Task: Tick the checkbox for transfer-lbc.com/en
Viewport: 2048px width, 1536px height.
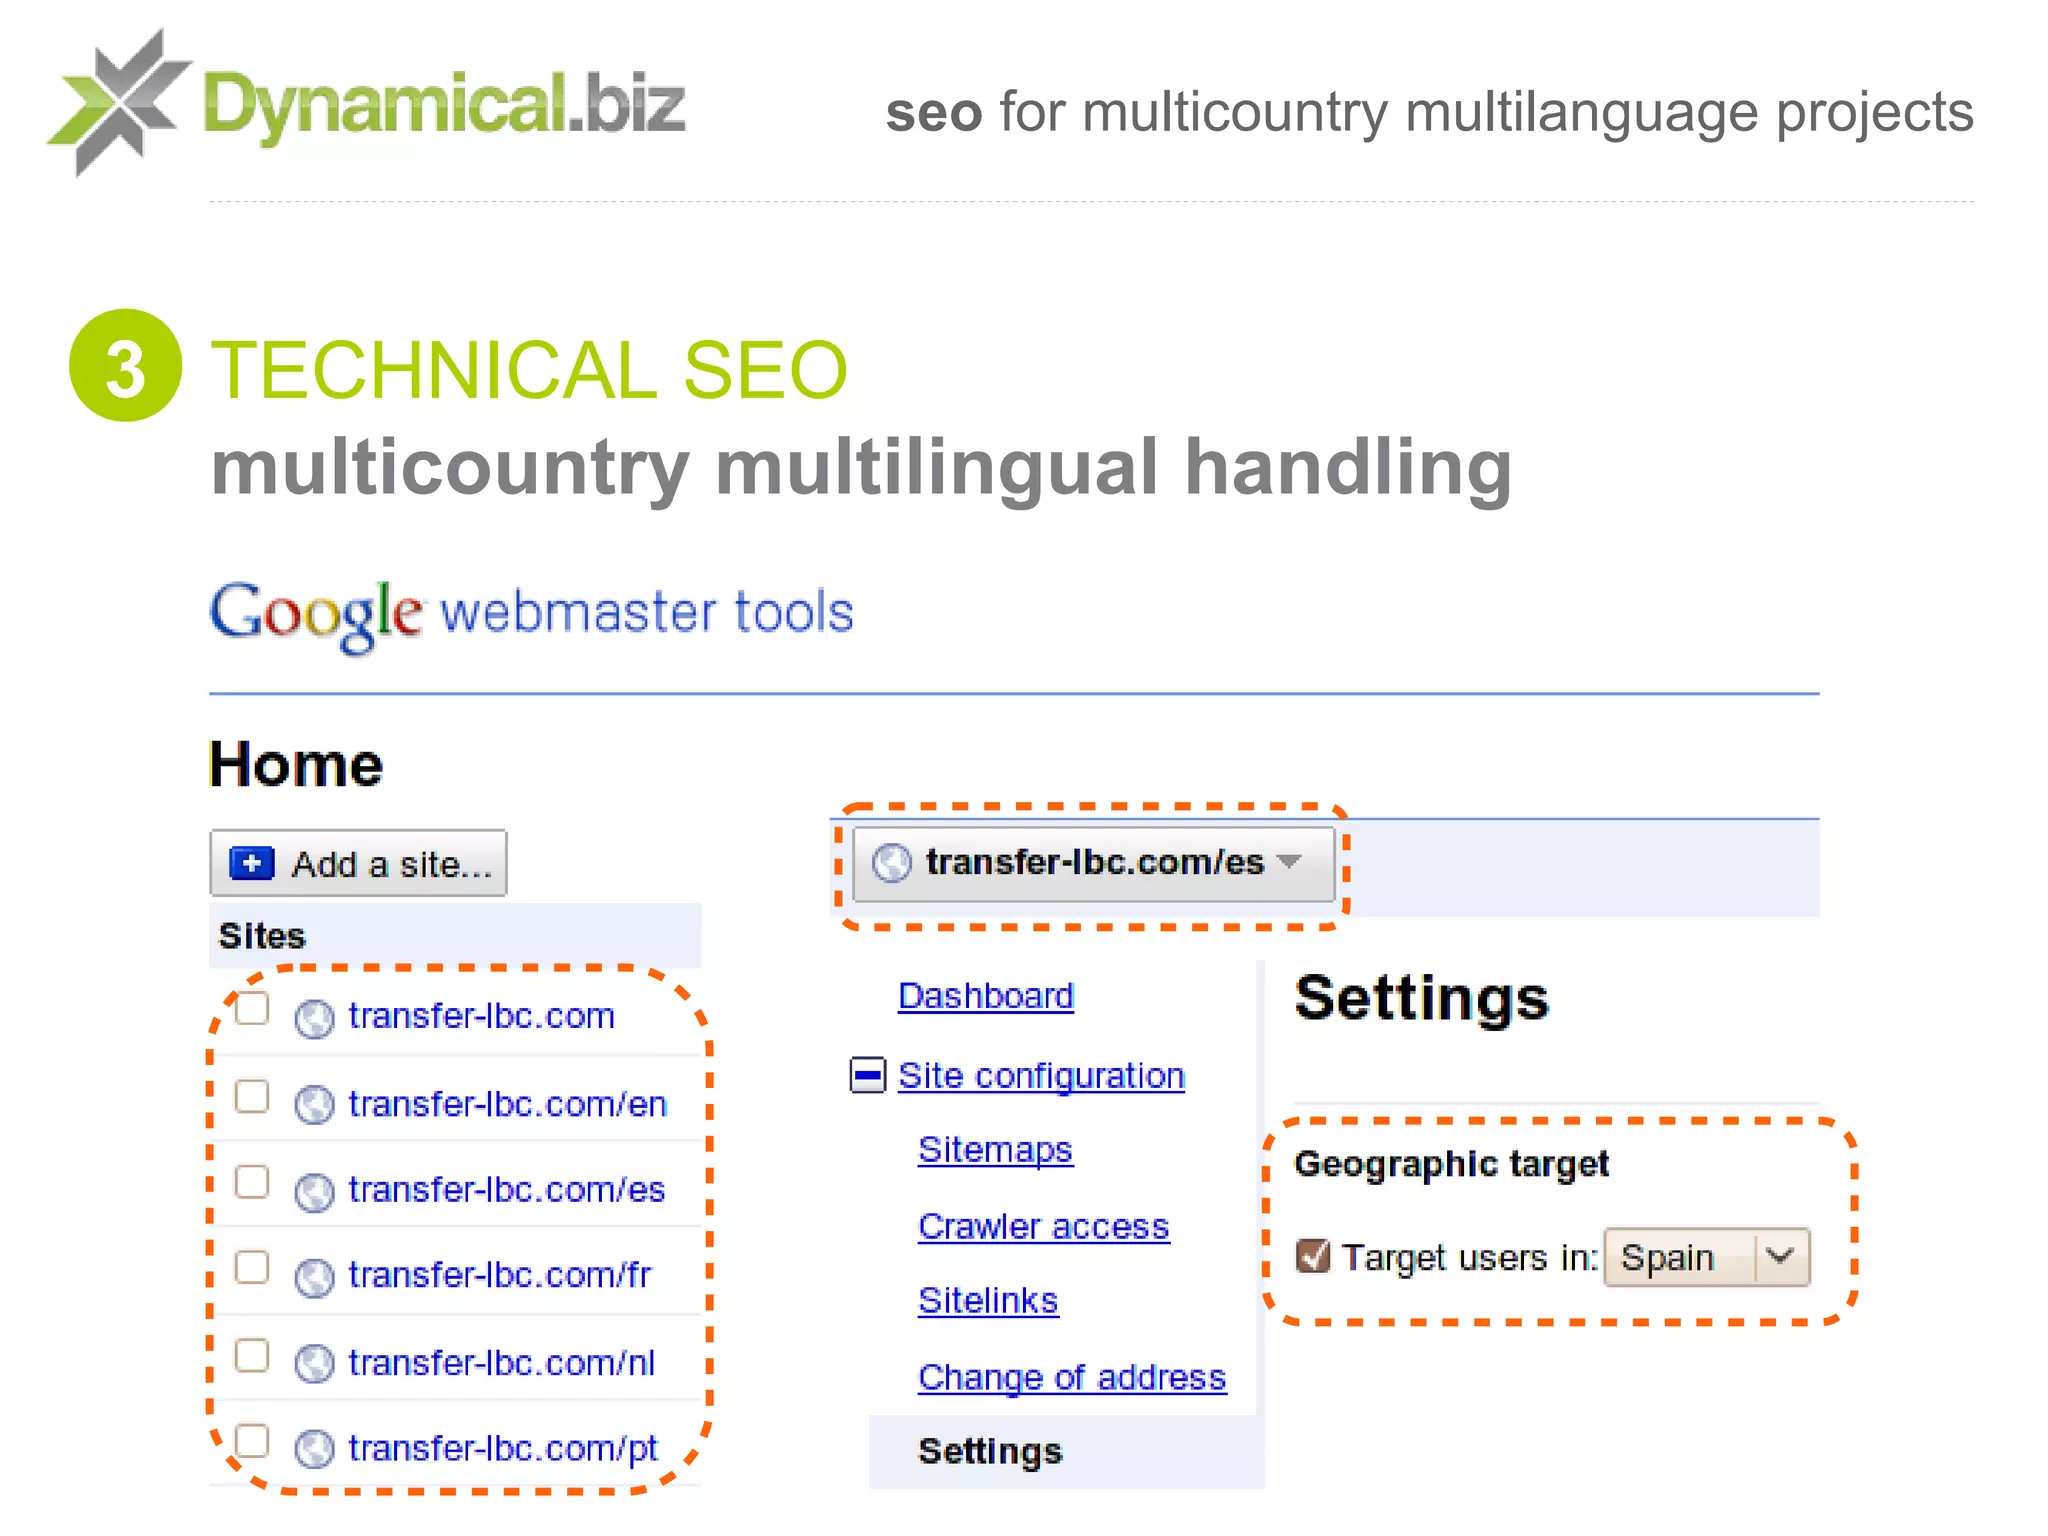Action: tap(252, 1096)
